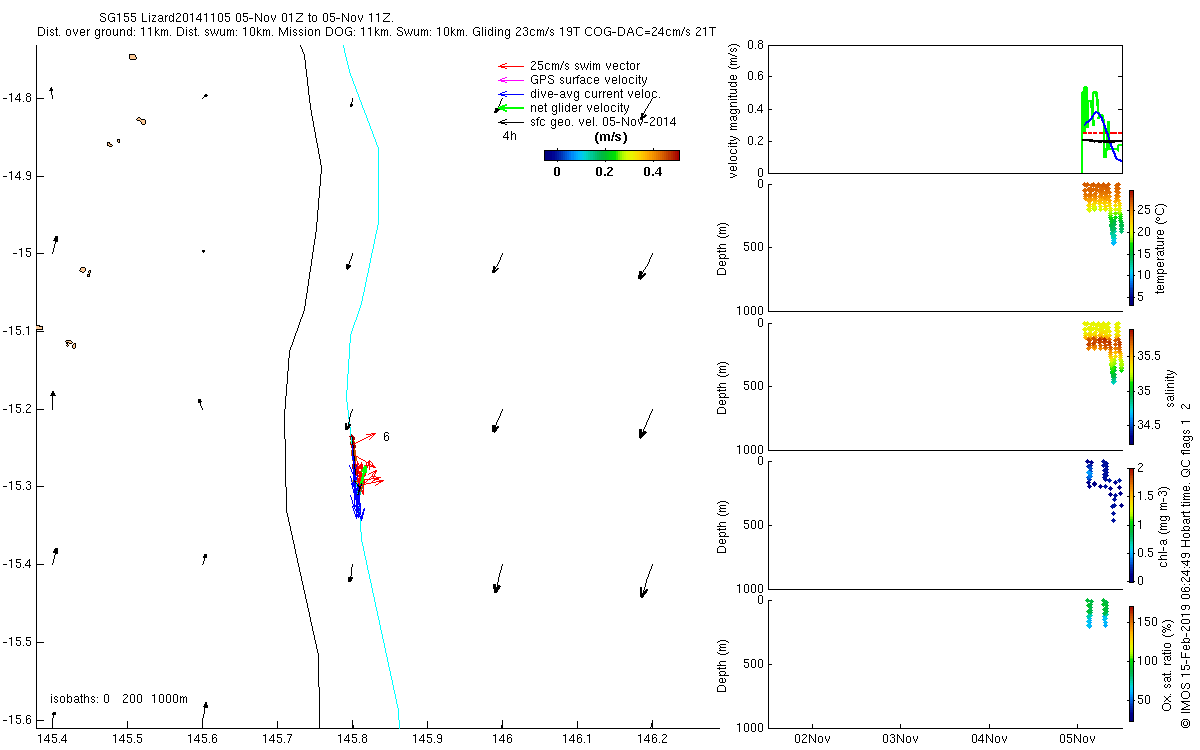
Task: Click the '-15.1' latitude tick label
Action: coord(17,331)
